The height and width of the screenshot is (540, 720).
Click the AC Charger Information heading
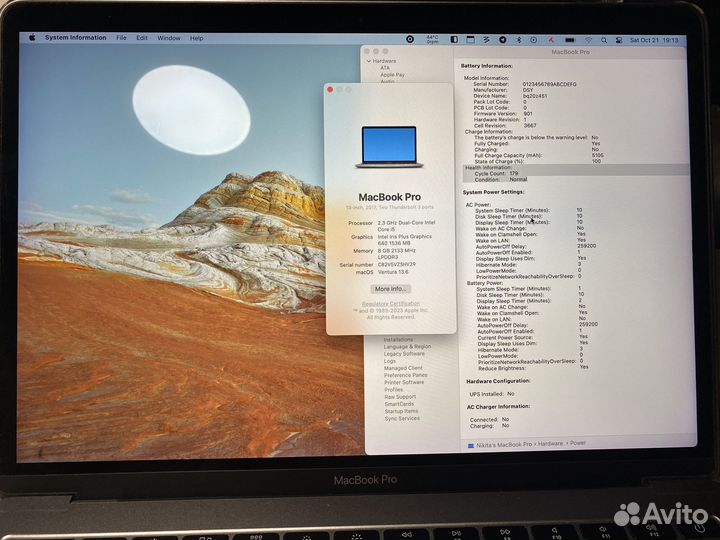pos(498,406)
